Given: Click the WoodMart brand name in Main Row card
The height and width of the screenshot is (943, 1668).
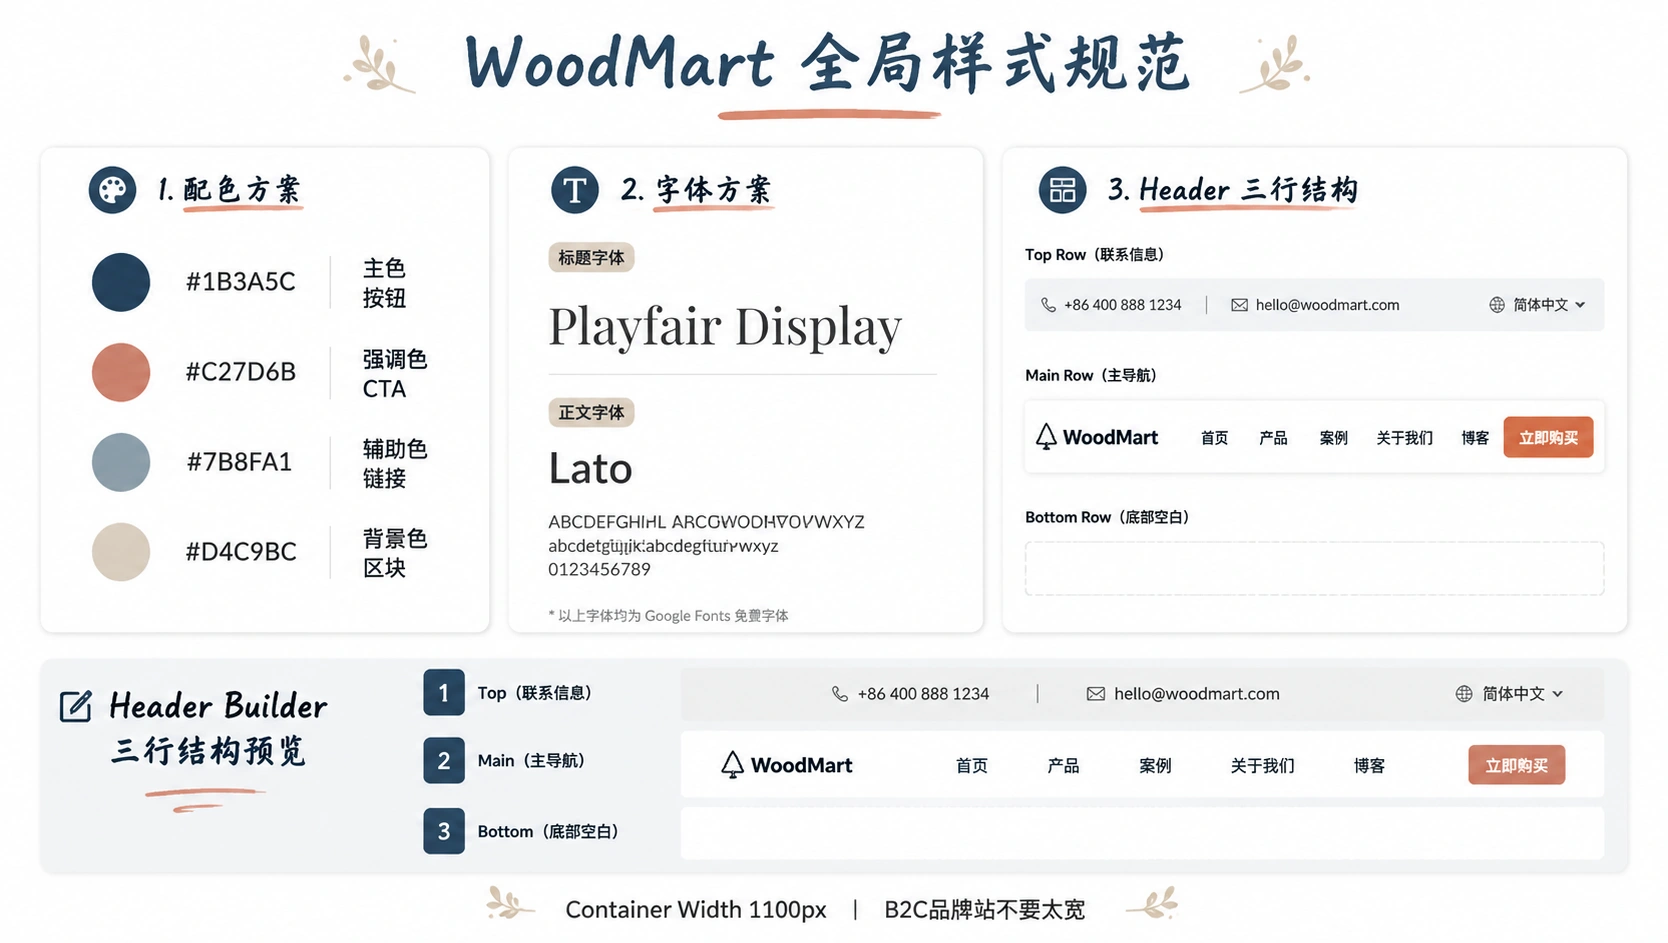Looking at the screenshot, I should 1110,437.
